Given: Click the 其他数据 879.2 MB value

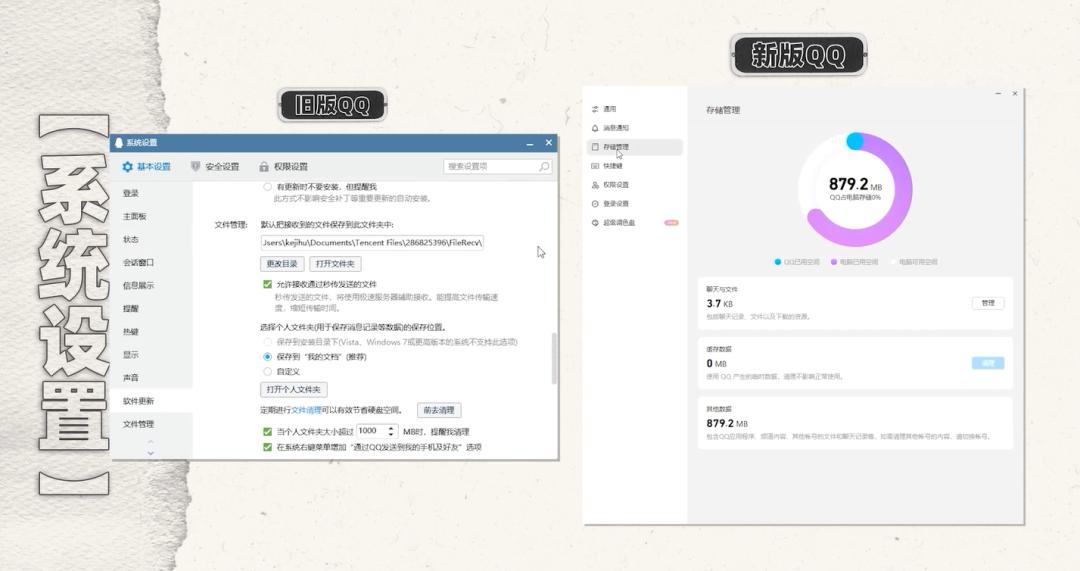Looking at the screenshot, I should point(727,423).
